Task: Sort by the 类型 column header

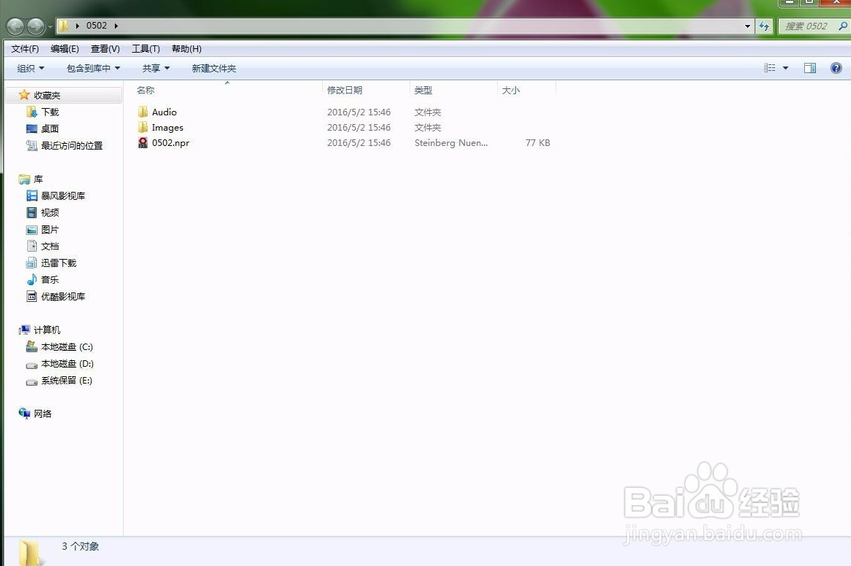Action: pyautogui.click(x=423, y=90)
